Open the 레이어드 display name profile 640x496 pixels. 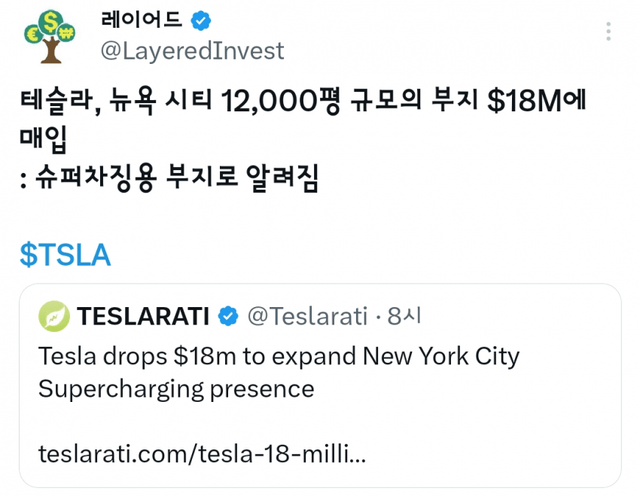click(x=142, y=20)
